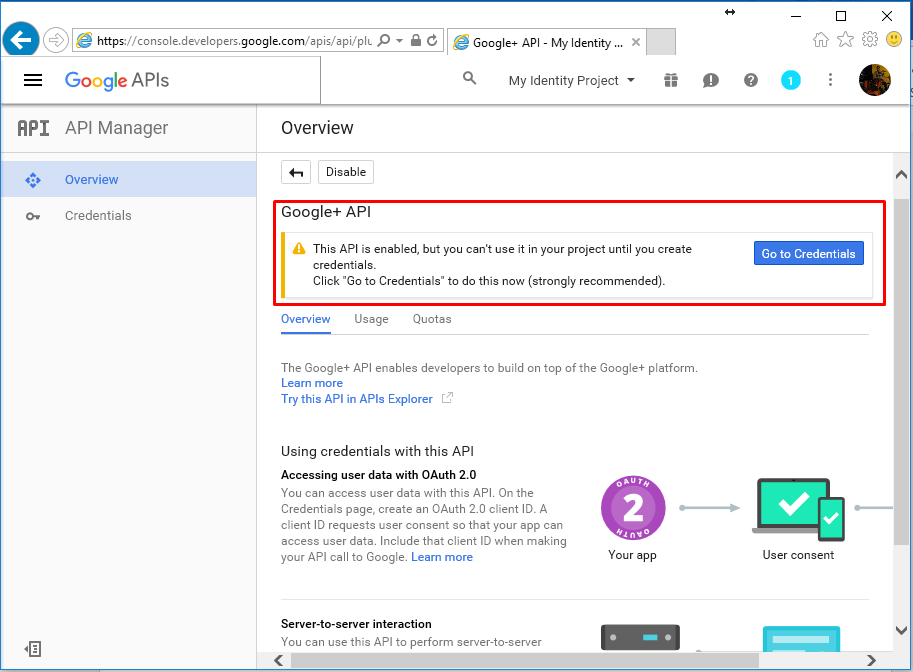This screenshot has height=672, width=913.
Task: Open the three-dot utilities menu
Action: point(830,80)
